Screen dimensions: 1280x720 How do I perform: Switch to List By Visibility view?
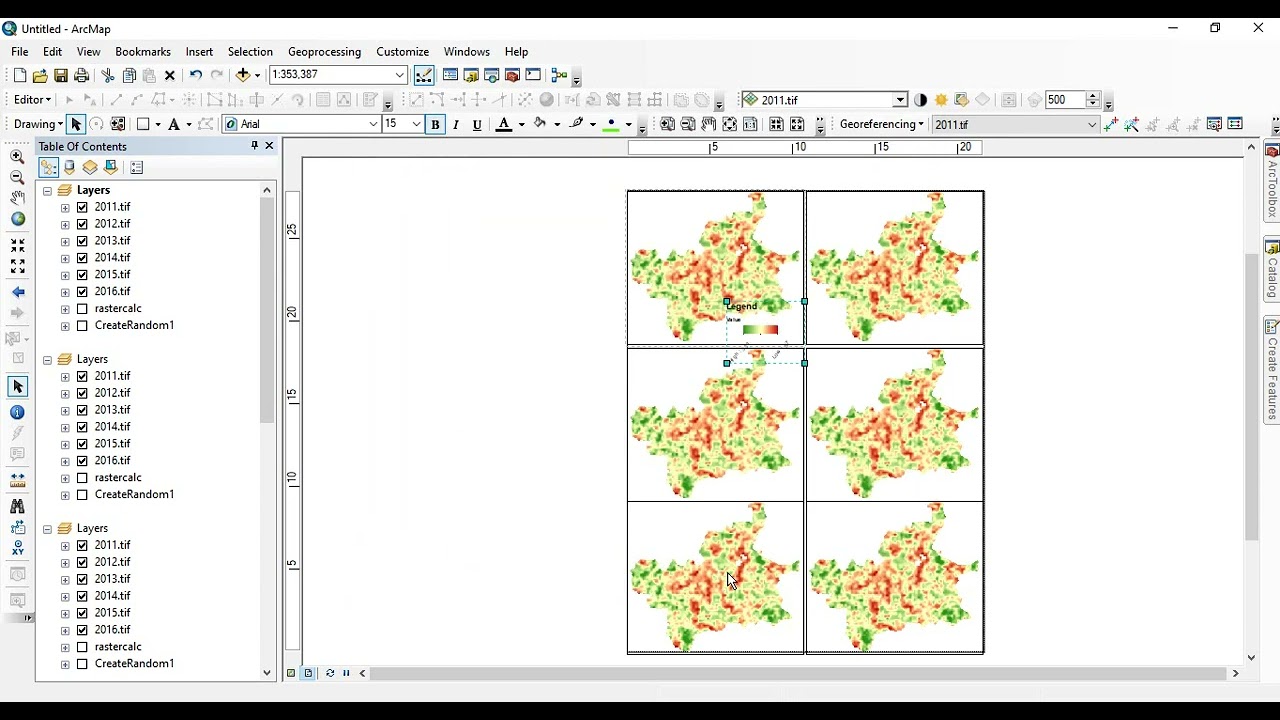[90, 167]
